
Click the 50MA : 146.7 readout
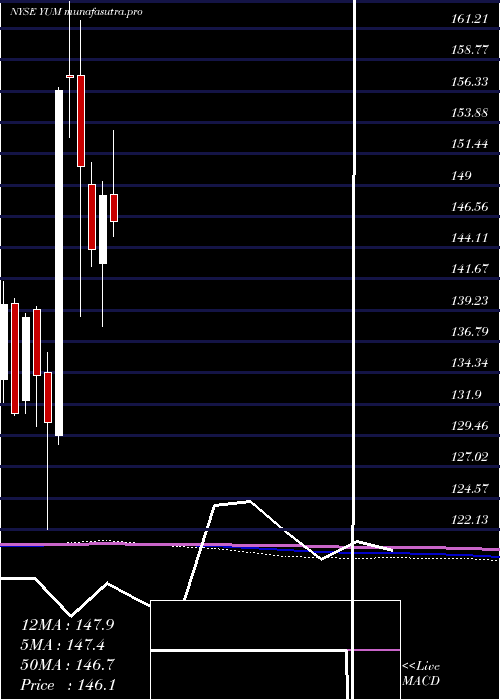pos(67,665)
